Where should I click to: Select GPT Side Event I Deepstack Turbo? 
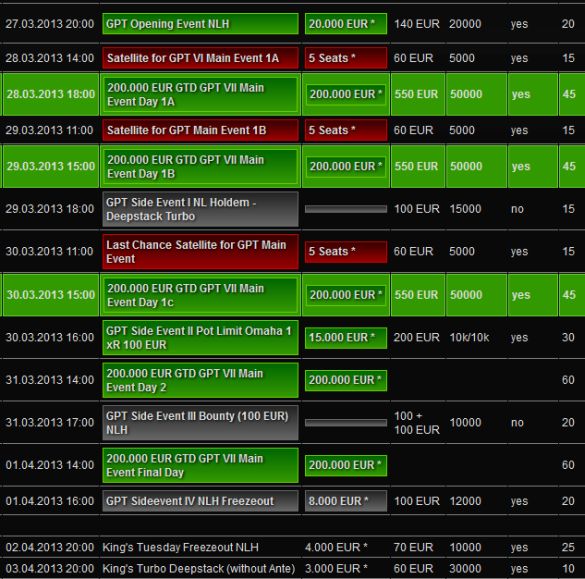(x=200, y=209)
